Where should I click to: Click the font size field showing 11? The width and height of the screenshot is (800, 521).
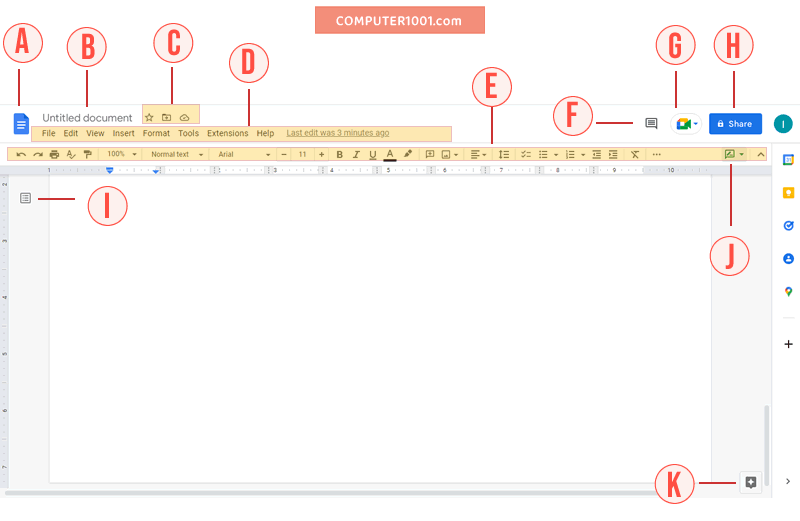coord(303,154)
